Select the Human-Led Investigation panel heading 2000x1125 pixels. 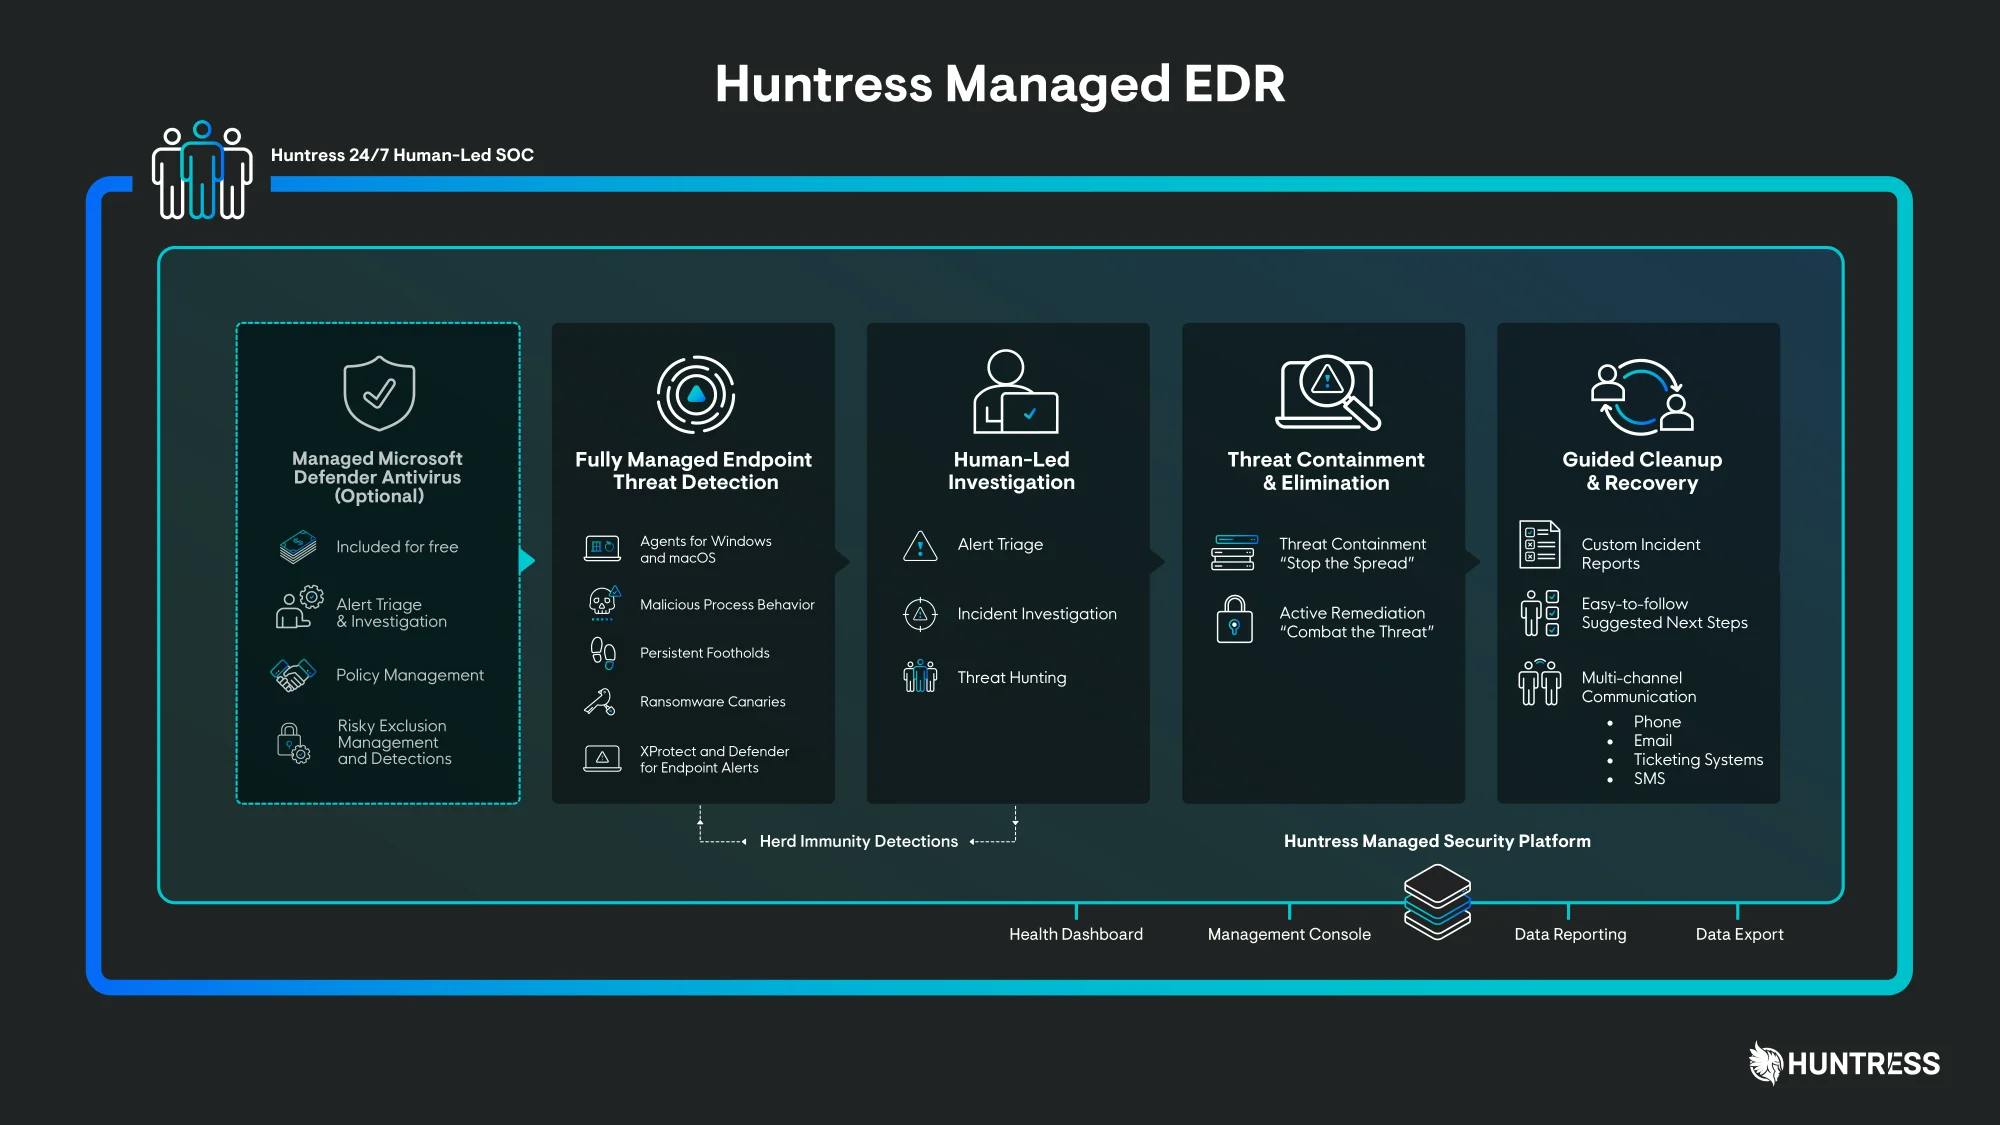tap(1011, 470)
